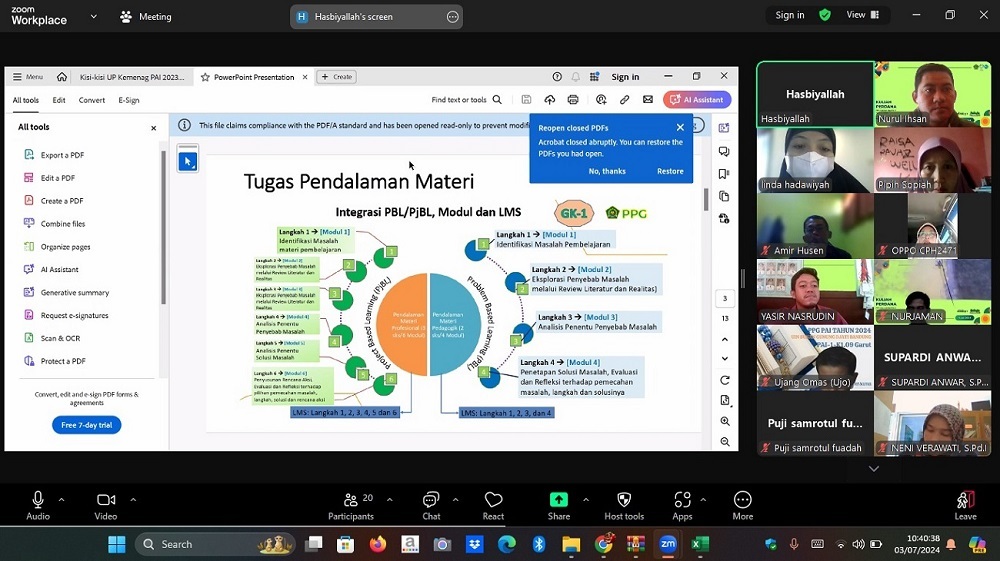Print the PDF document

[573, 99]
